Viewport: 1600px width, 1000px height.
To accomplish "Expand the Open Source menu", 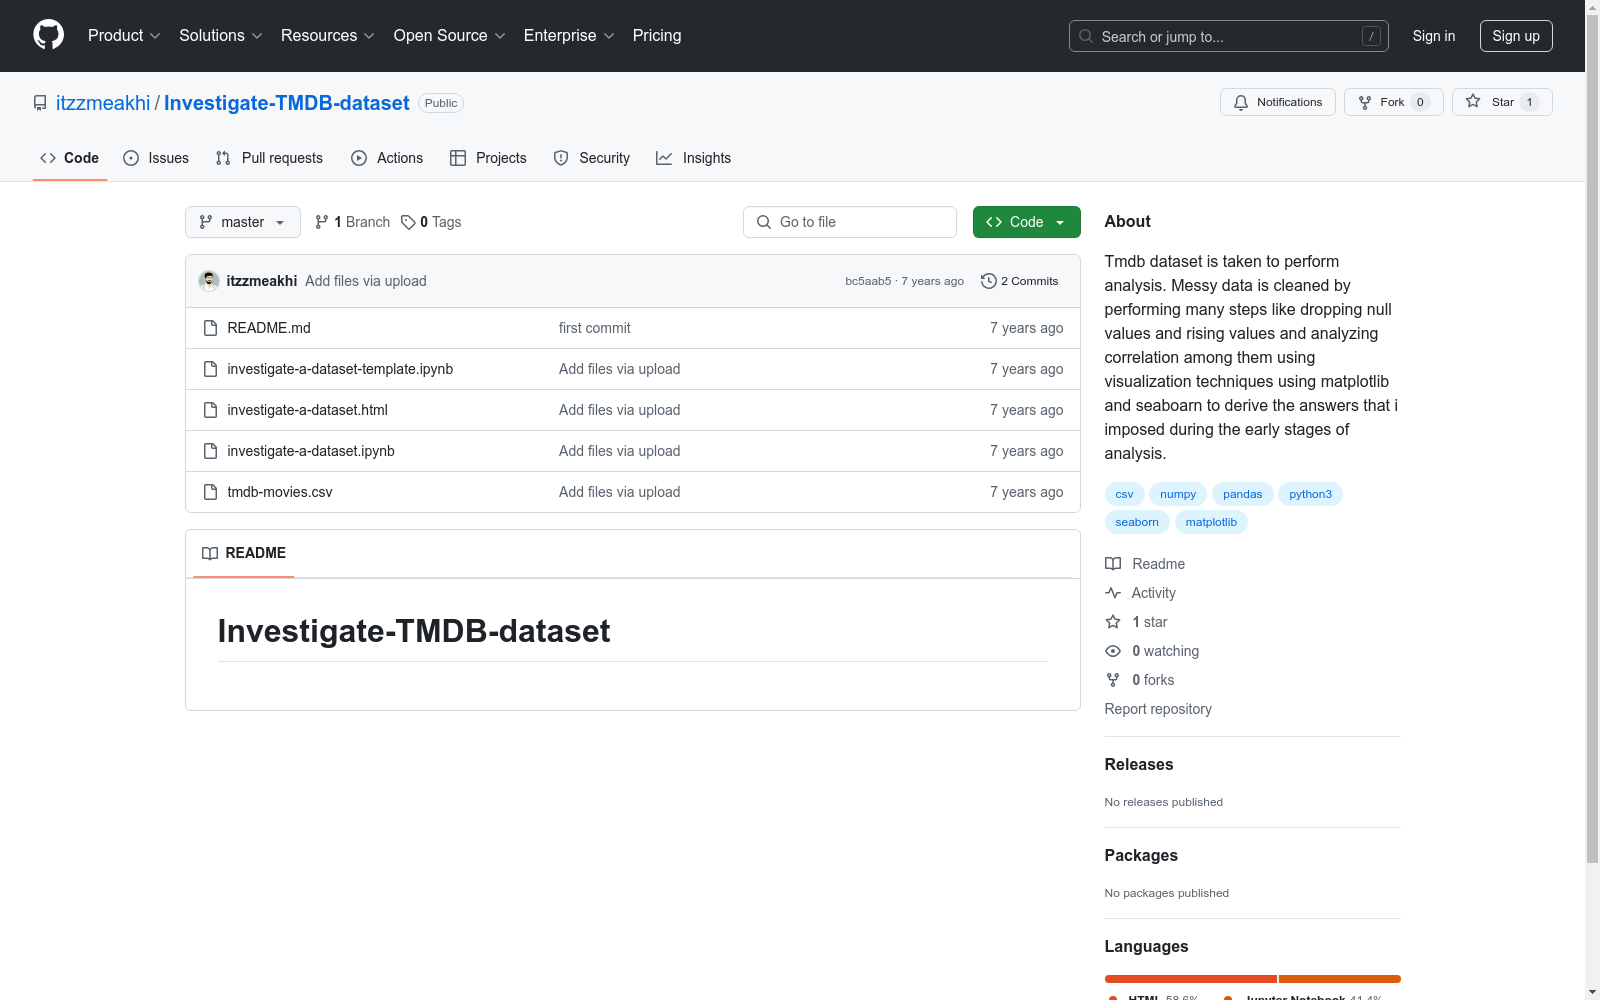I will (450, 35).
